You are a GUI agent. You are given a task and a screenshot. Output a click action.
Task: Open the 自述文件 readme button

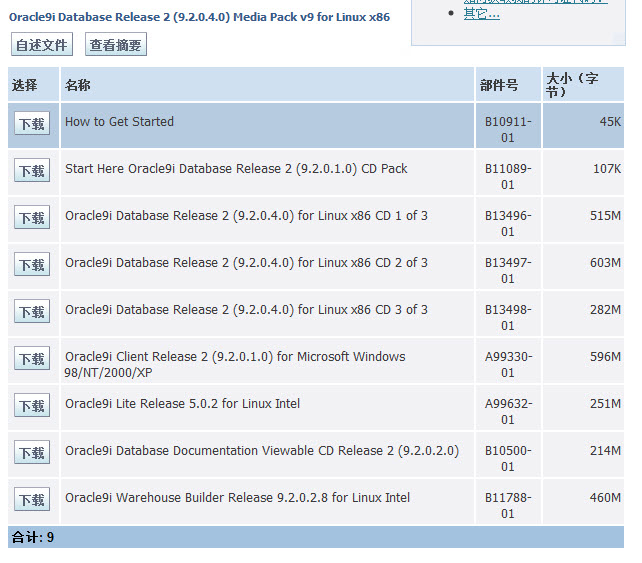pyautogui.click(x=42, y=45)
